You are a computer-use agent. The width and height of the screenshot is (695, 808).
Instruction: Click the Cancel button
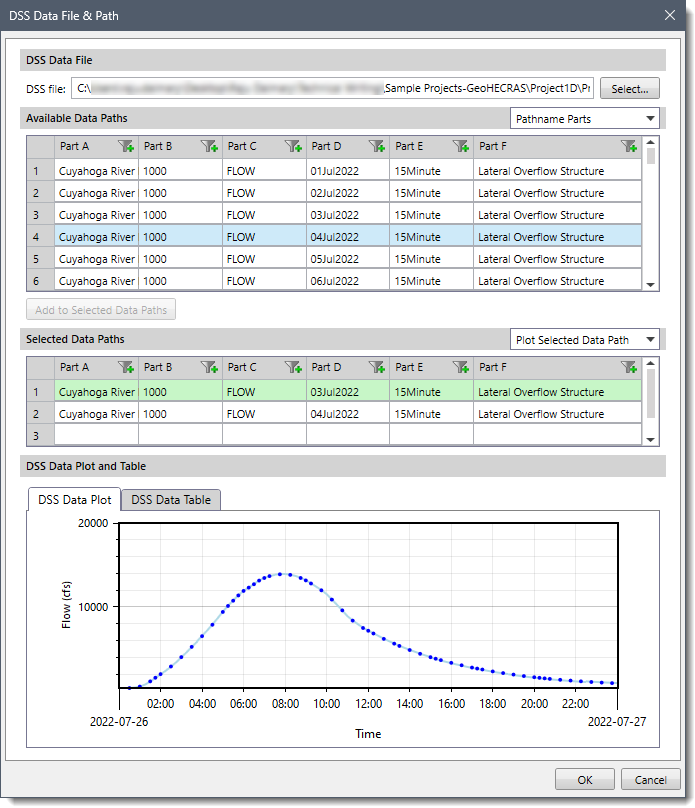[x=650, y=780]
